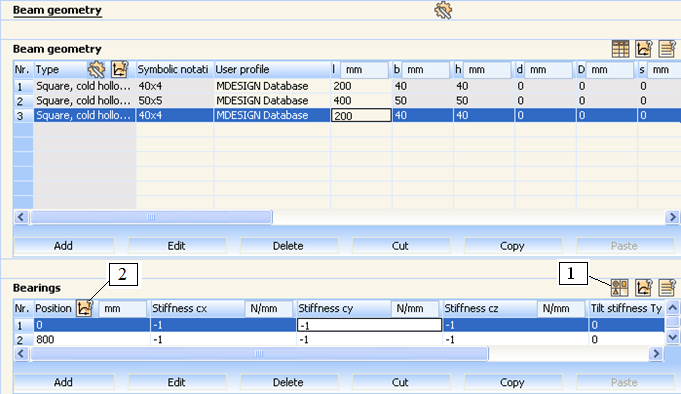Click length input field showing 200 in row 3
Screen dimensions: 681x394
pos(361,116)
